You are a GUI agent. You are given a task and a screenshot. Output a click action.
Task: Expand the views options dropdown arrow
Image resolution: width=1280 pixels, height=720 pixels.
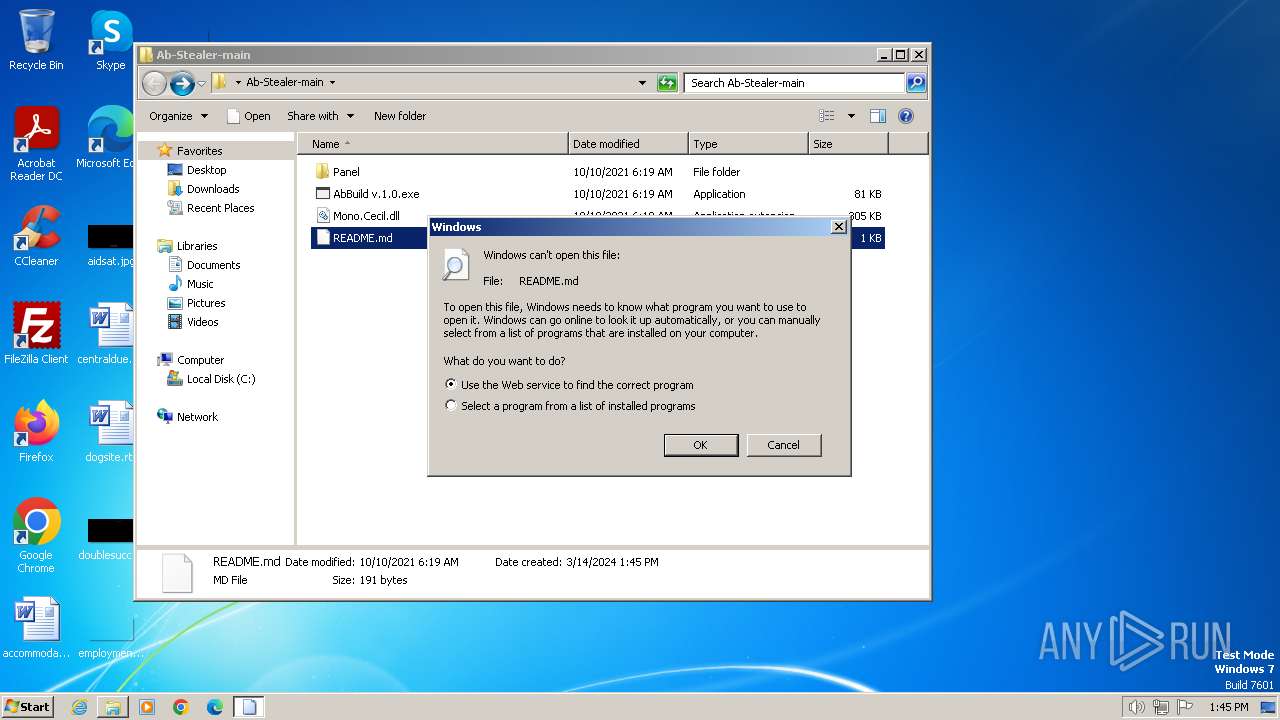851,116
